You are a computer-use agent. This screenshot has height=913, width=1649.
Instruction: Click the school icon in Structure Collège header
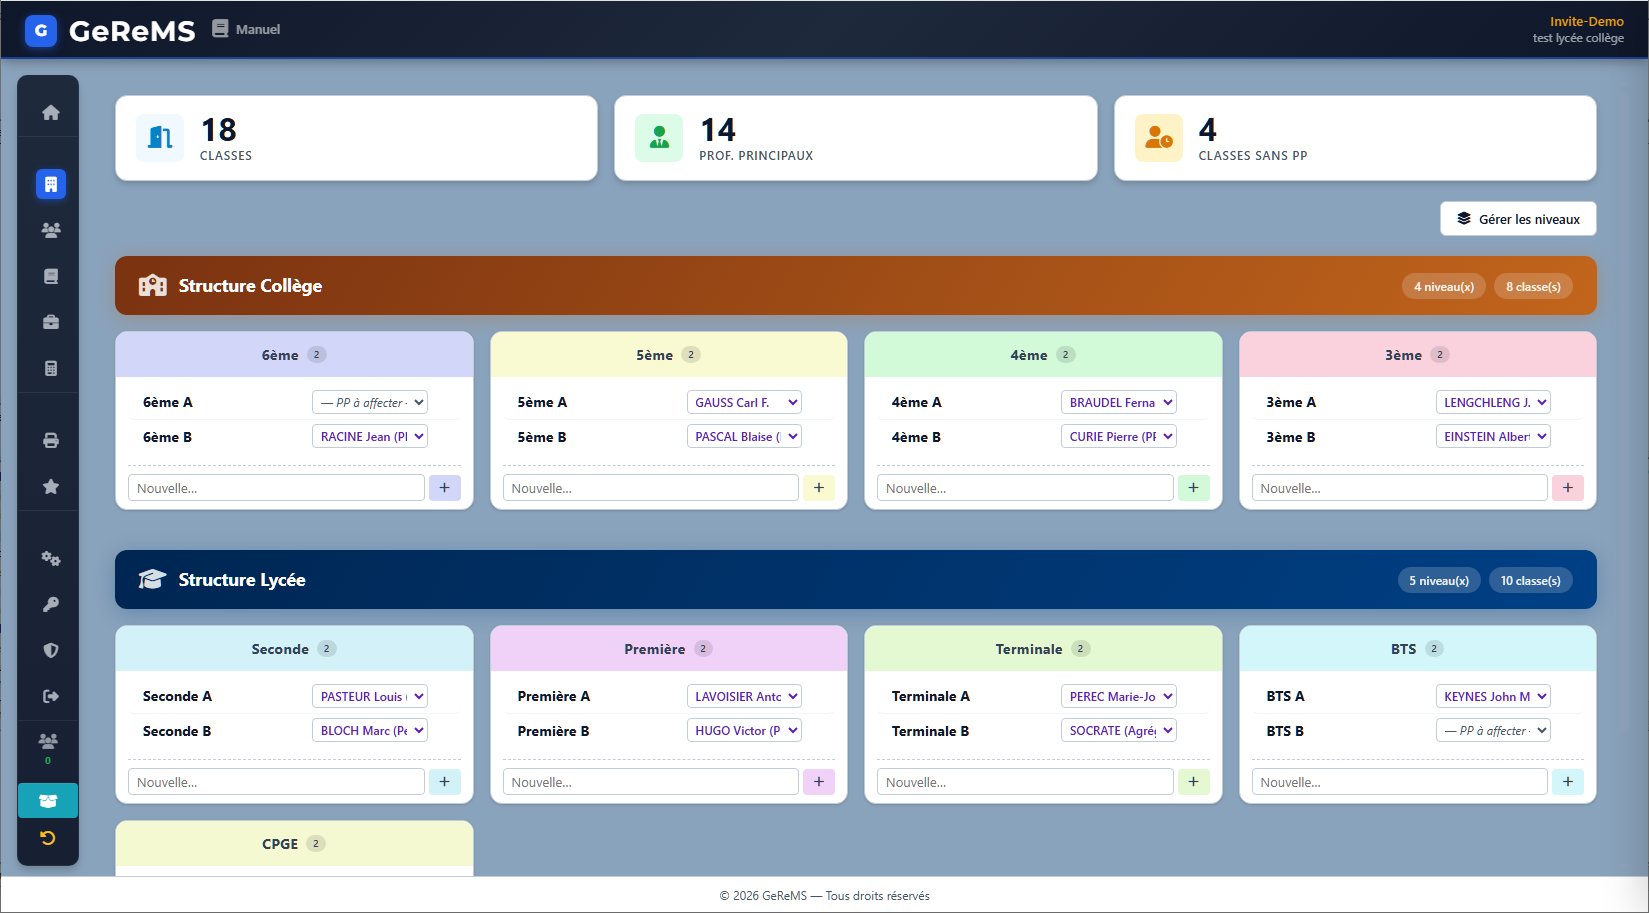point(152,286)
